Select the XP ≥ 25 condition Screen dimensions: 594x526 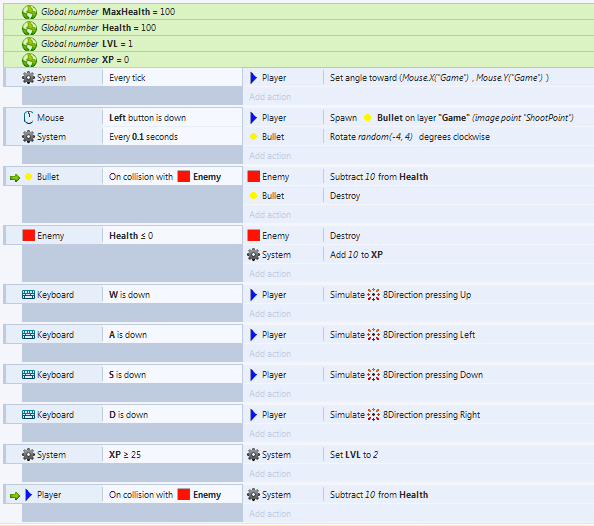click(x=125, y=455)
